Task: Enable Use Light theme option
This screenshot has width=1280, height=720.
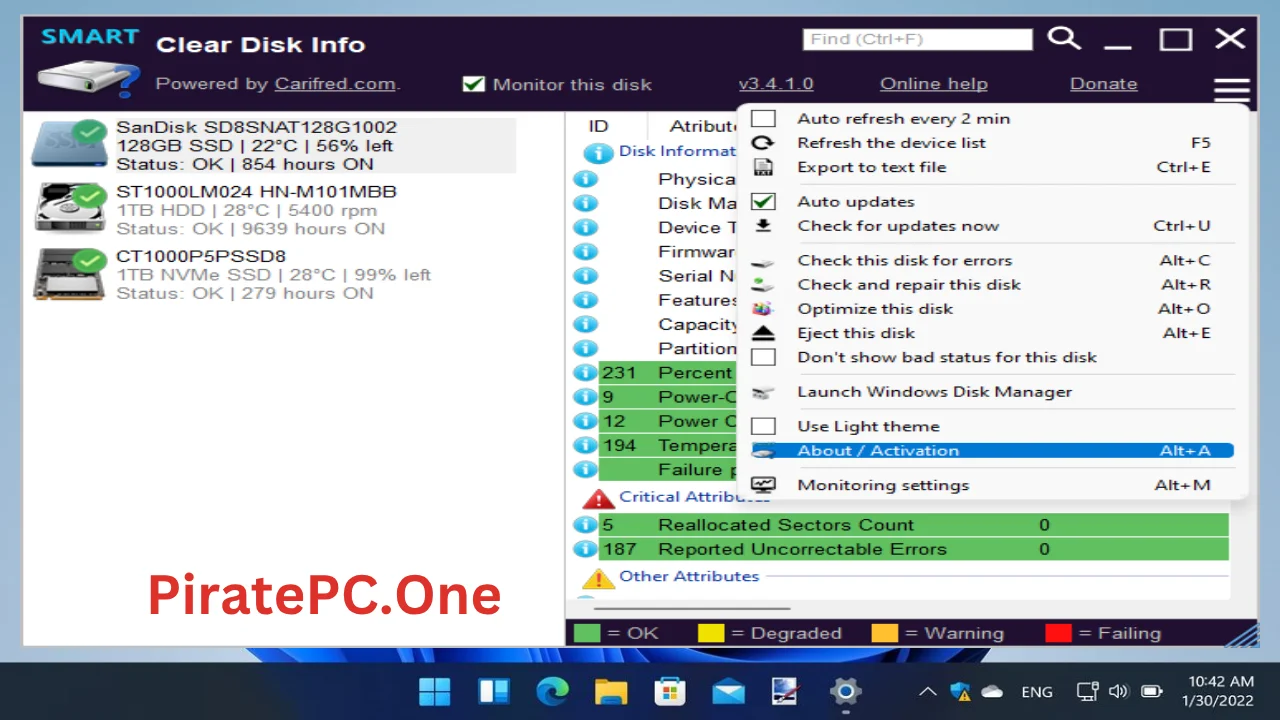Action: (763, 426)
